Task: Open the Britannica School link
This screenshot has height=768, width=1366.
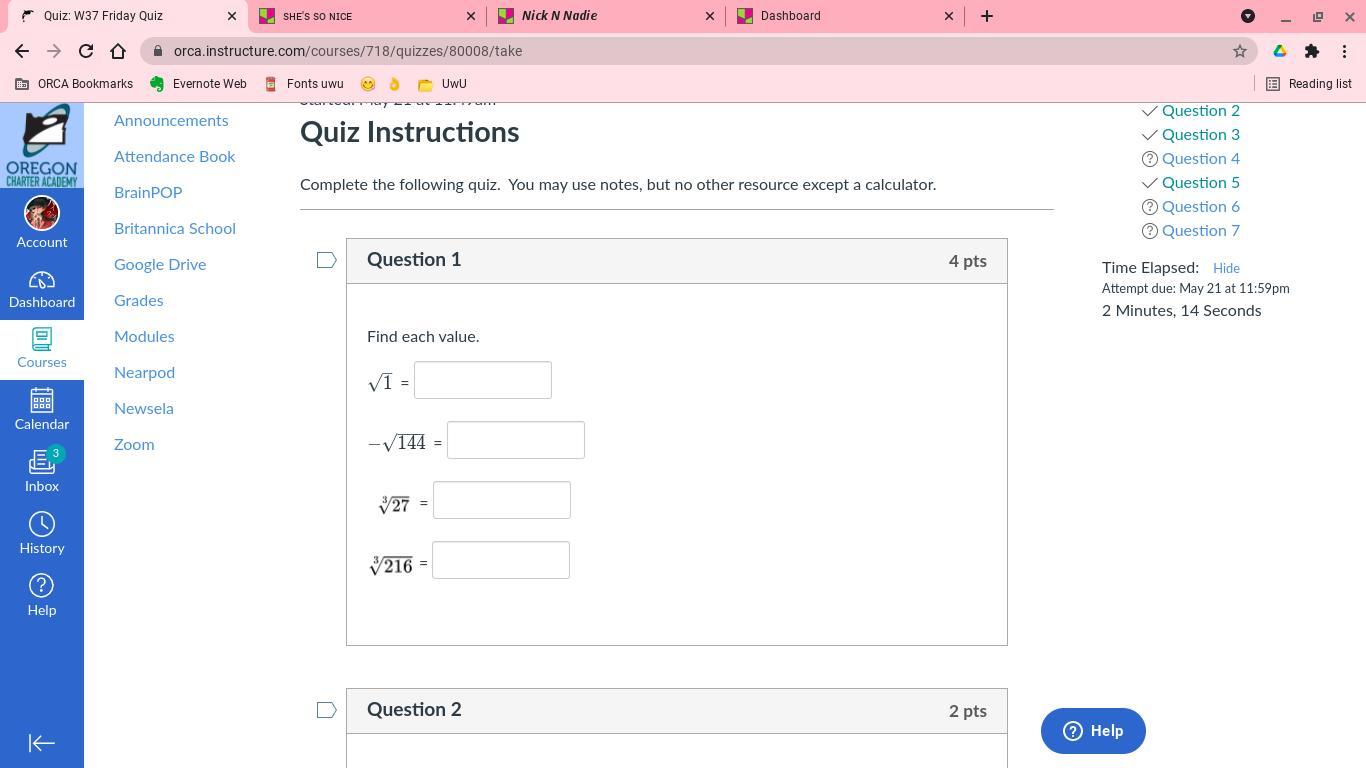Action: (x=175, y=228)
